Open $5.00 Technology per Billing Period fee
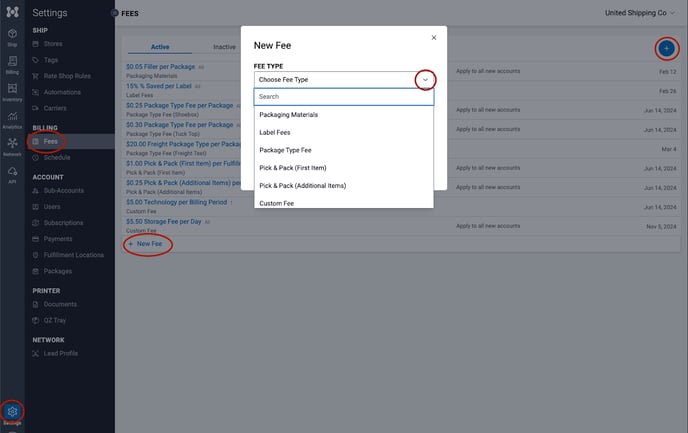Image resolution: width=688 pixels, height=433 pixels. pos(176,202)
